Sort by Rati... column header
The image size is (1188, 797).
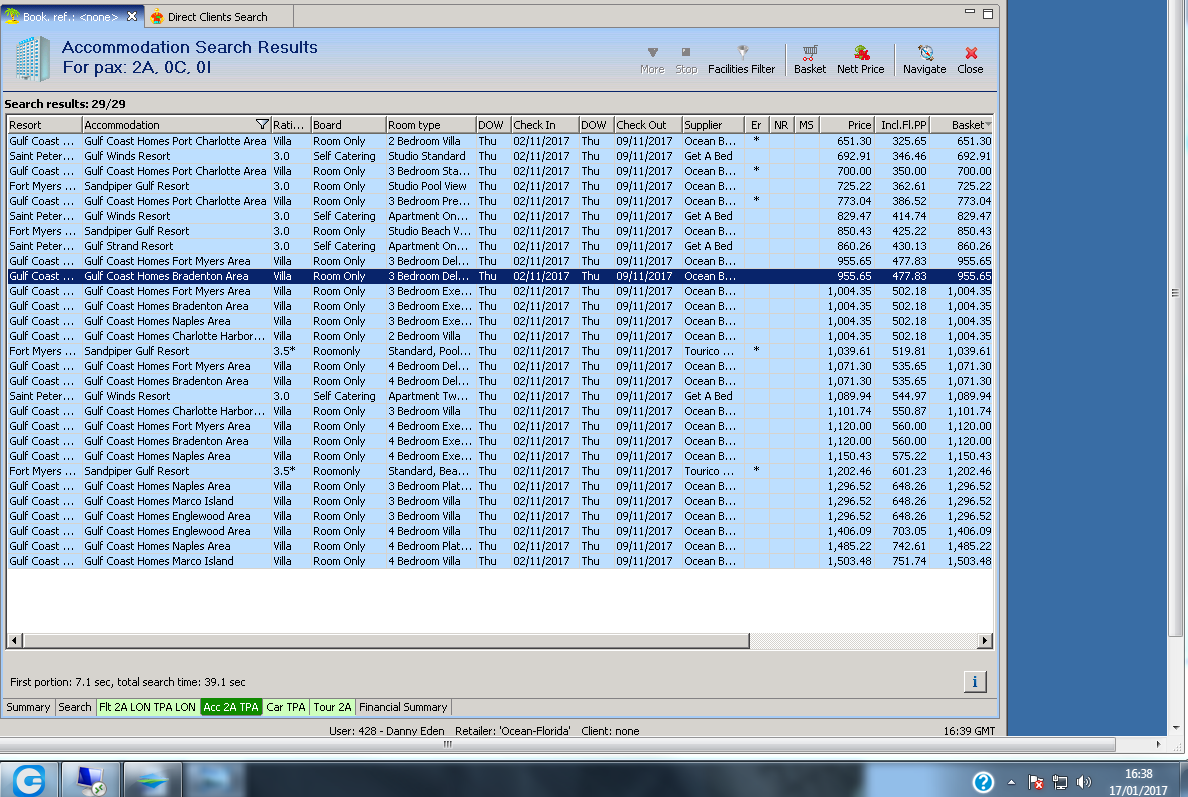point(291,125)
